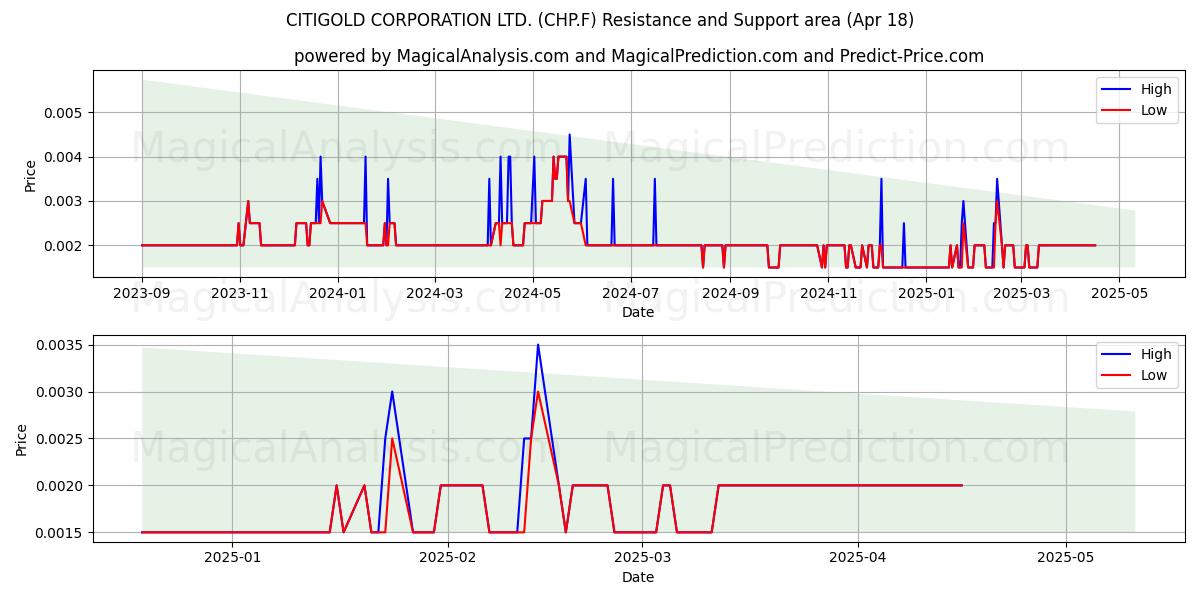
Task: Click the "2025-03" tick label on the top chart
Action: [x=1020, y=293]
